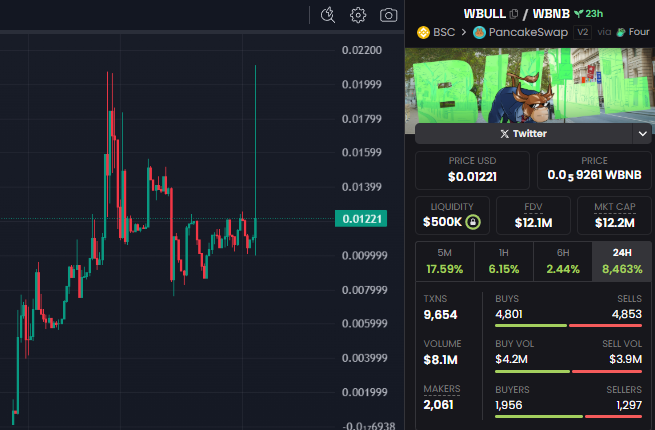Click the current price label 0.01221 on axis
The image size is (655, 430).
pos(361,219)
